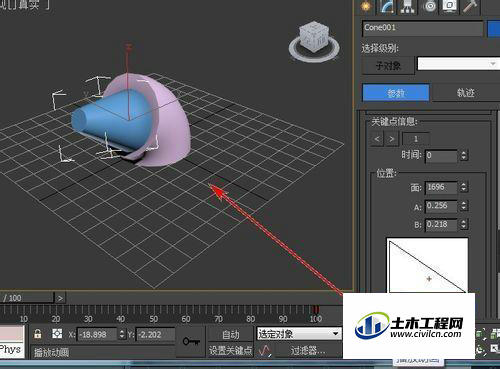Open the Display command panel tab
500x369 pixels.
pyautogui.click(x=450, y=6)
